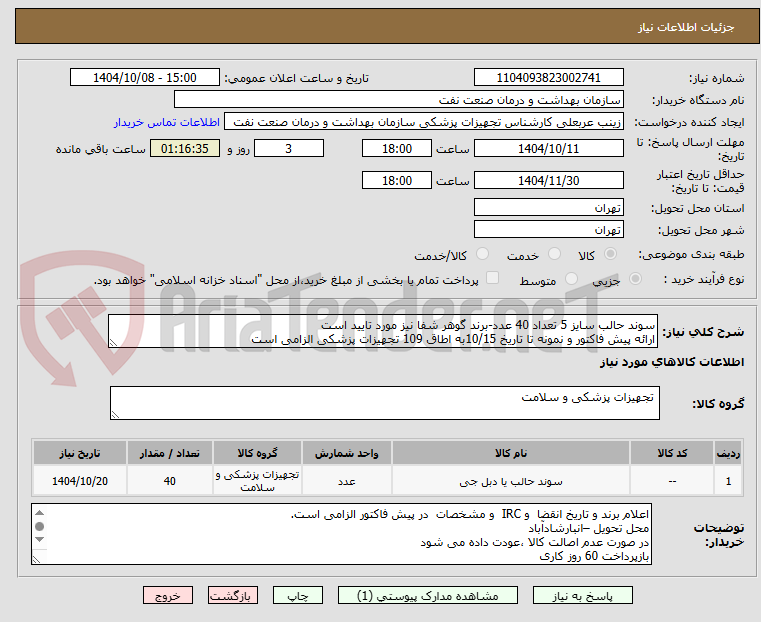This screenshot has width=761, height=622.
Task: Click the گروه کالا table column header
Action: (x=257, y=453)
